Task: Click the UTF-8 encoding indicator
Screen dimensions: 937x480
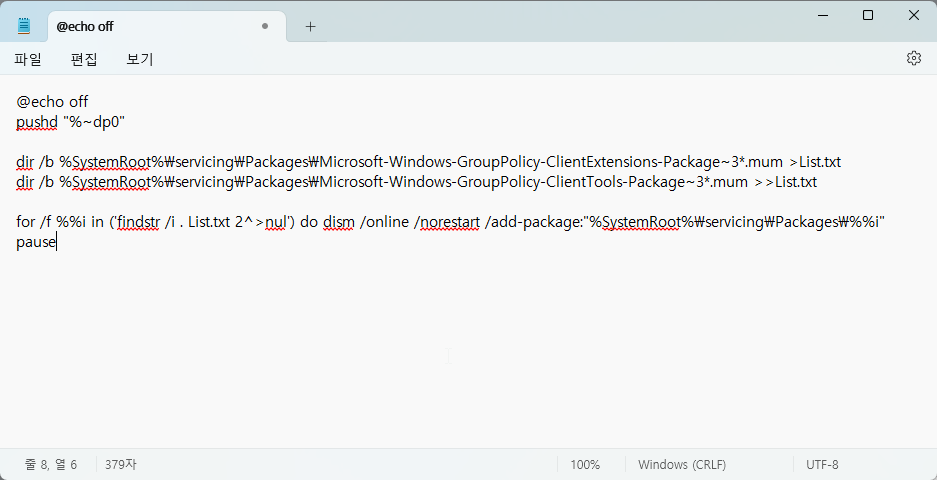Action: coord(822,464)
